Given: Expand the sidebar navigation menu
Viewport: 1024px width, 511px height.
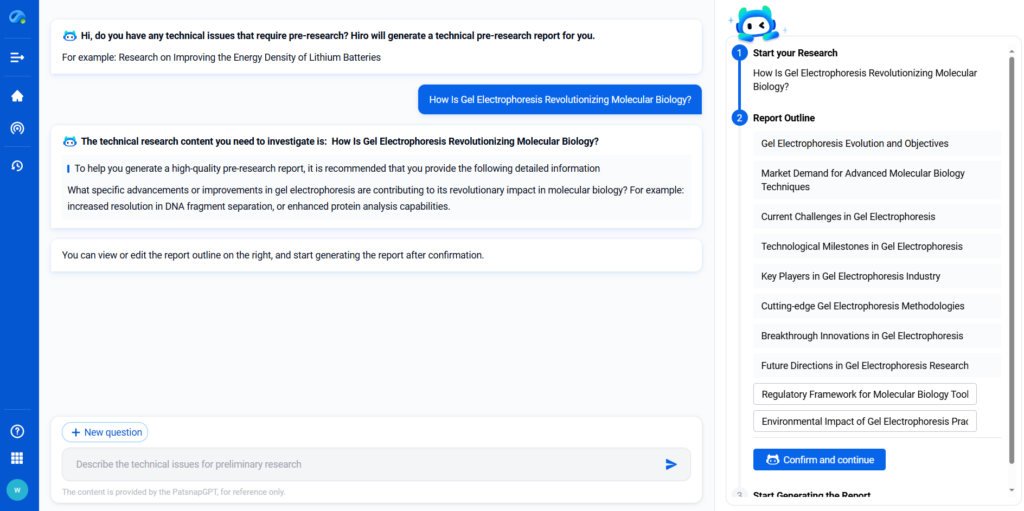Looking at the screenshot, I should pos(17,57).
